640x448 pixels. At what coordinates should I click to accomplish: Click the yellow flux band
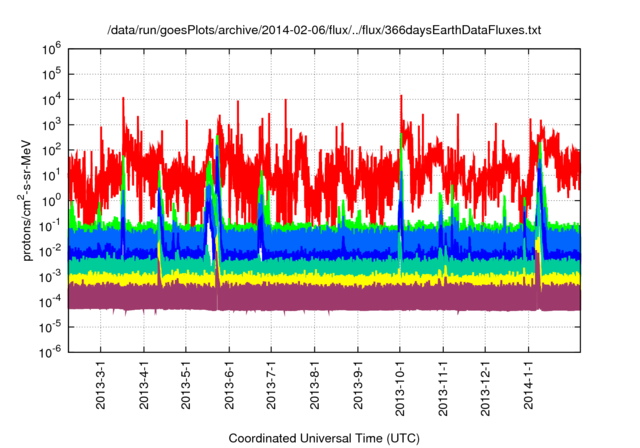pos(300,277)
